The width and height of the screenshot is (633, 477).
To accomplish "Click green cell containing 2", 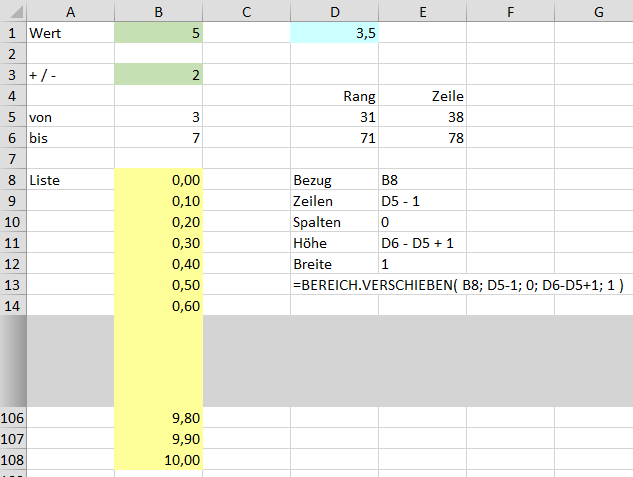I will 158,75.
